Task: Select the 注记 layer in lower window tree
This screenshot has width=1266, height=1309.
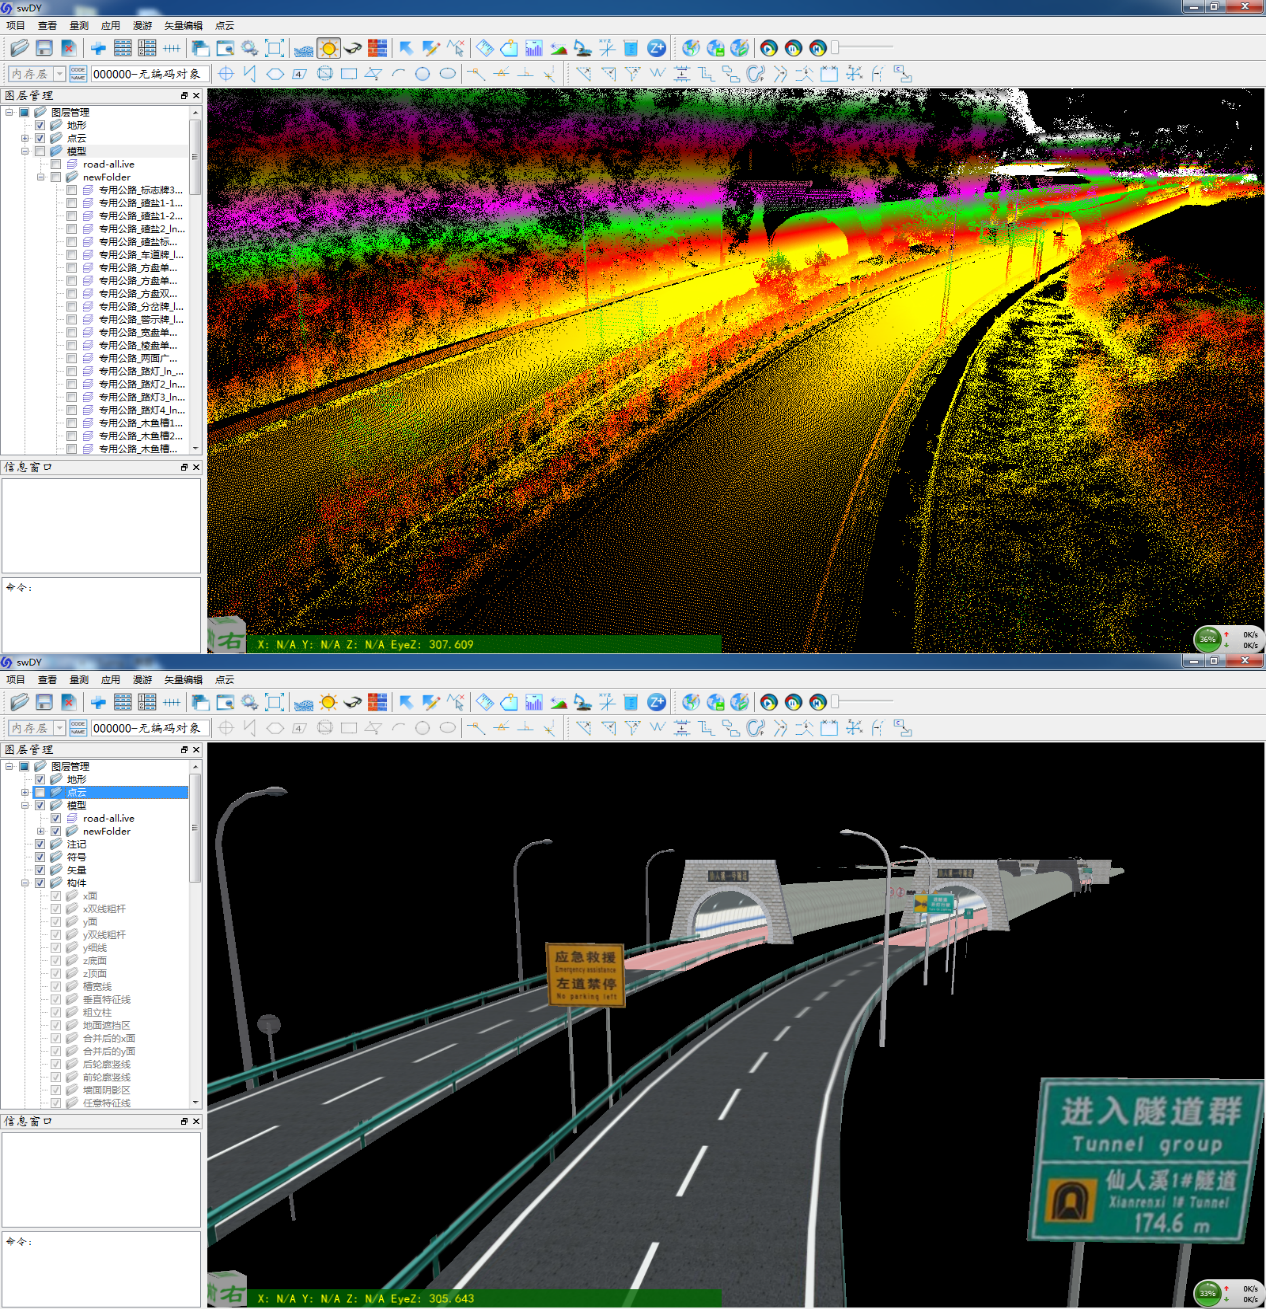Action: pos(76,844)
